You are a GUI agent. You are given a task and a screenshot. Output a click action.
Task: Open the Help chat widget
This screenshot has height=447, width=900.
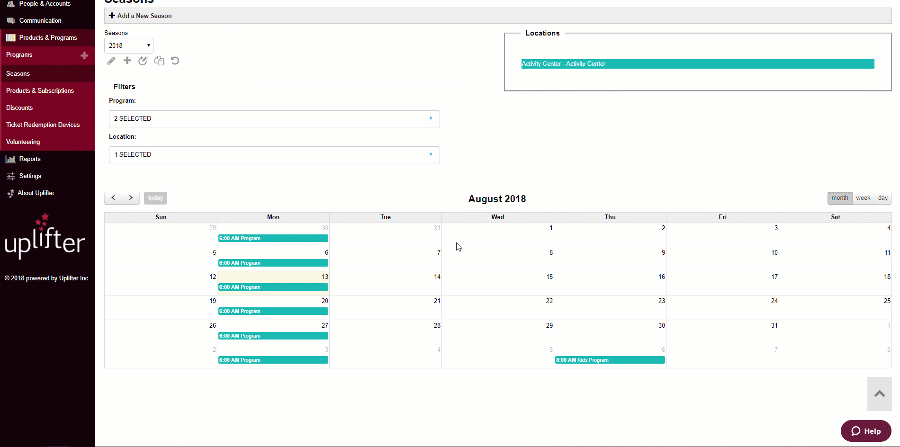[866, 431]
